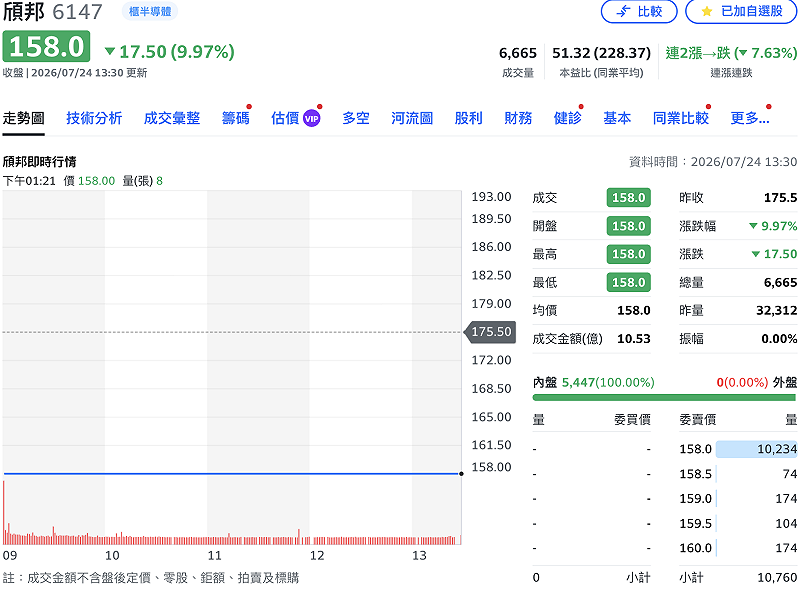Click the 昨量 32,312 value
800x589 pixels.
[777, 310]
